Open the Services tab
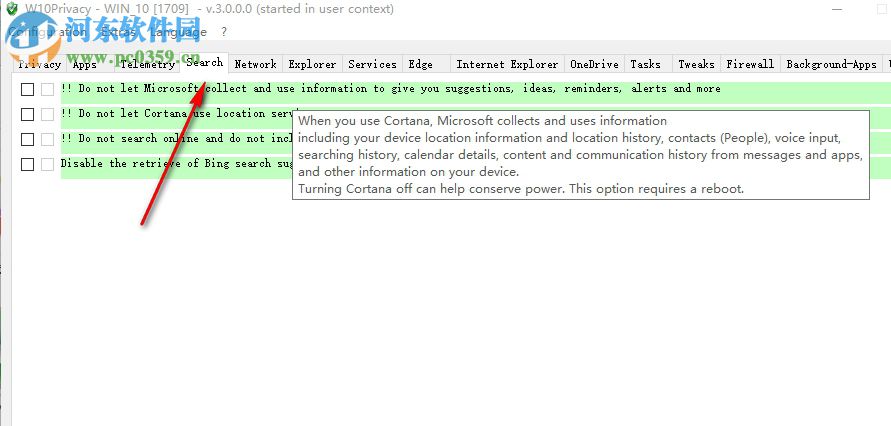The image size is (891, 426). [x=372, y=64]
